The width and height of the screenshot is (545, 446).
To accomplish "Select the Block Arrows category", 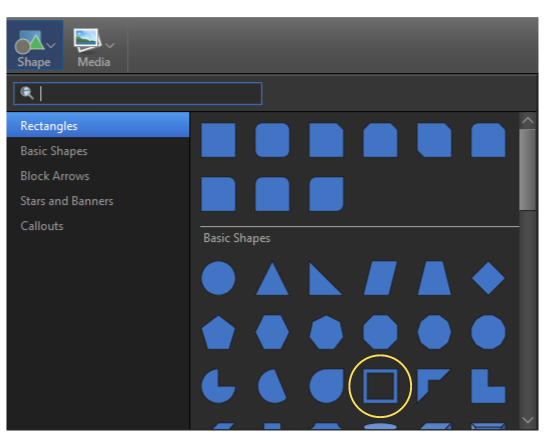I will click(x=55, y=176).
